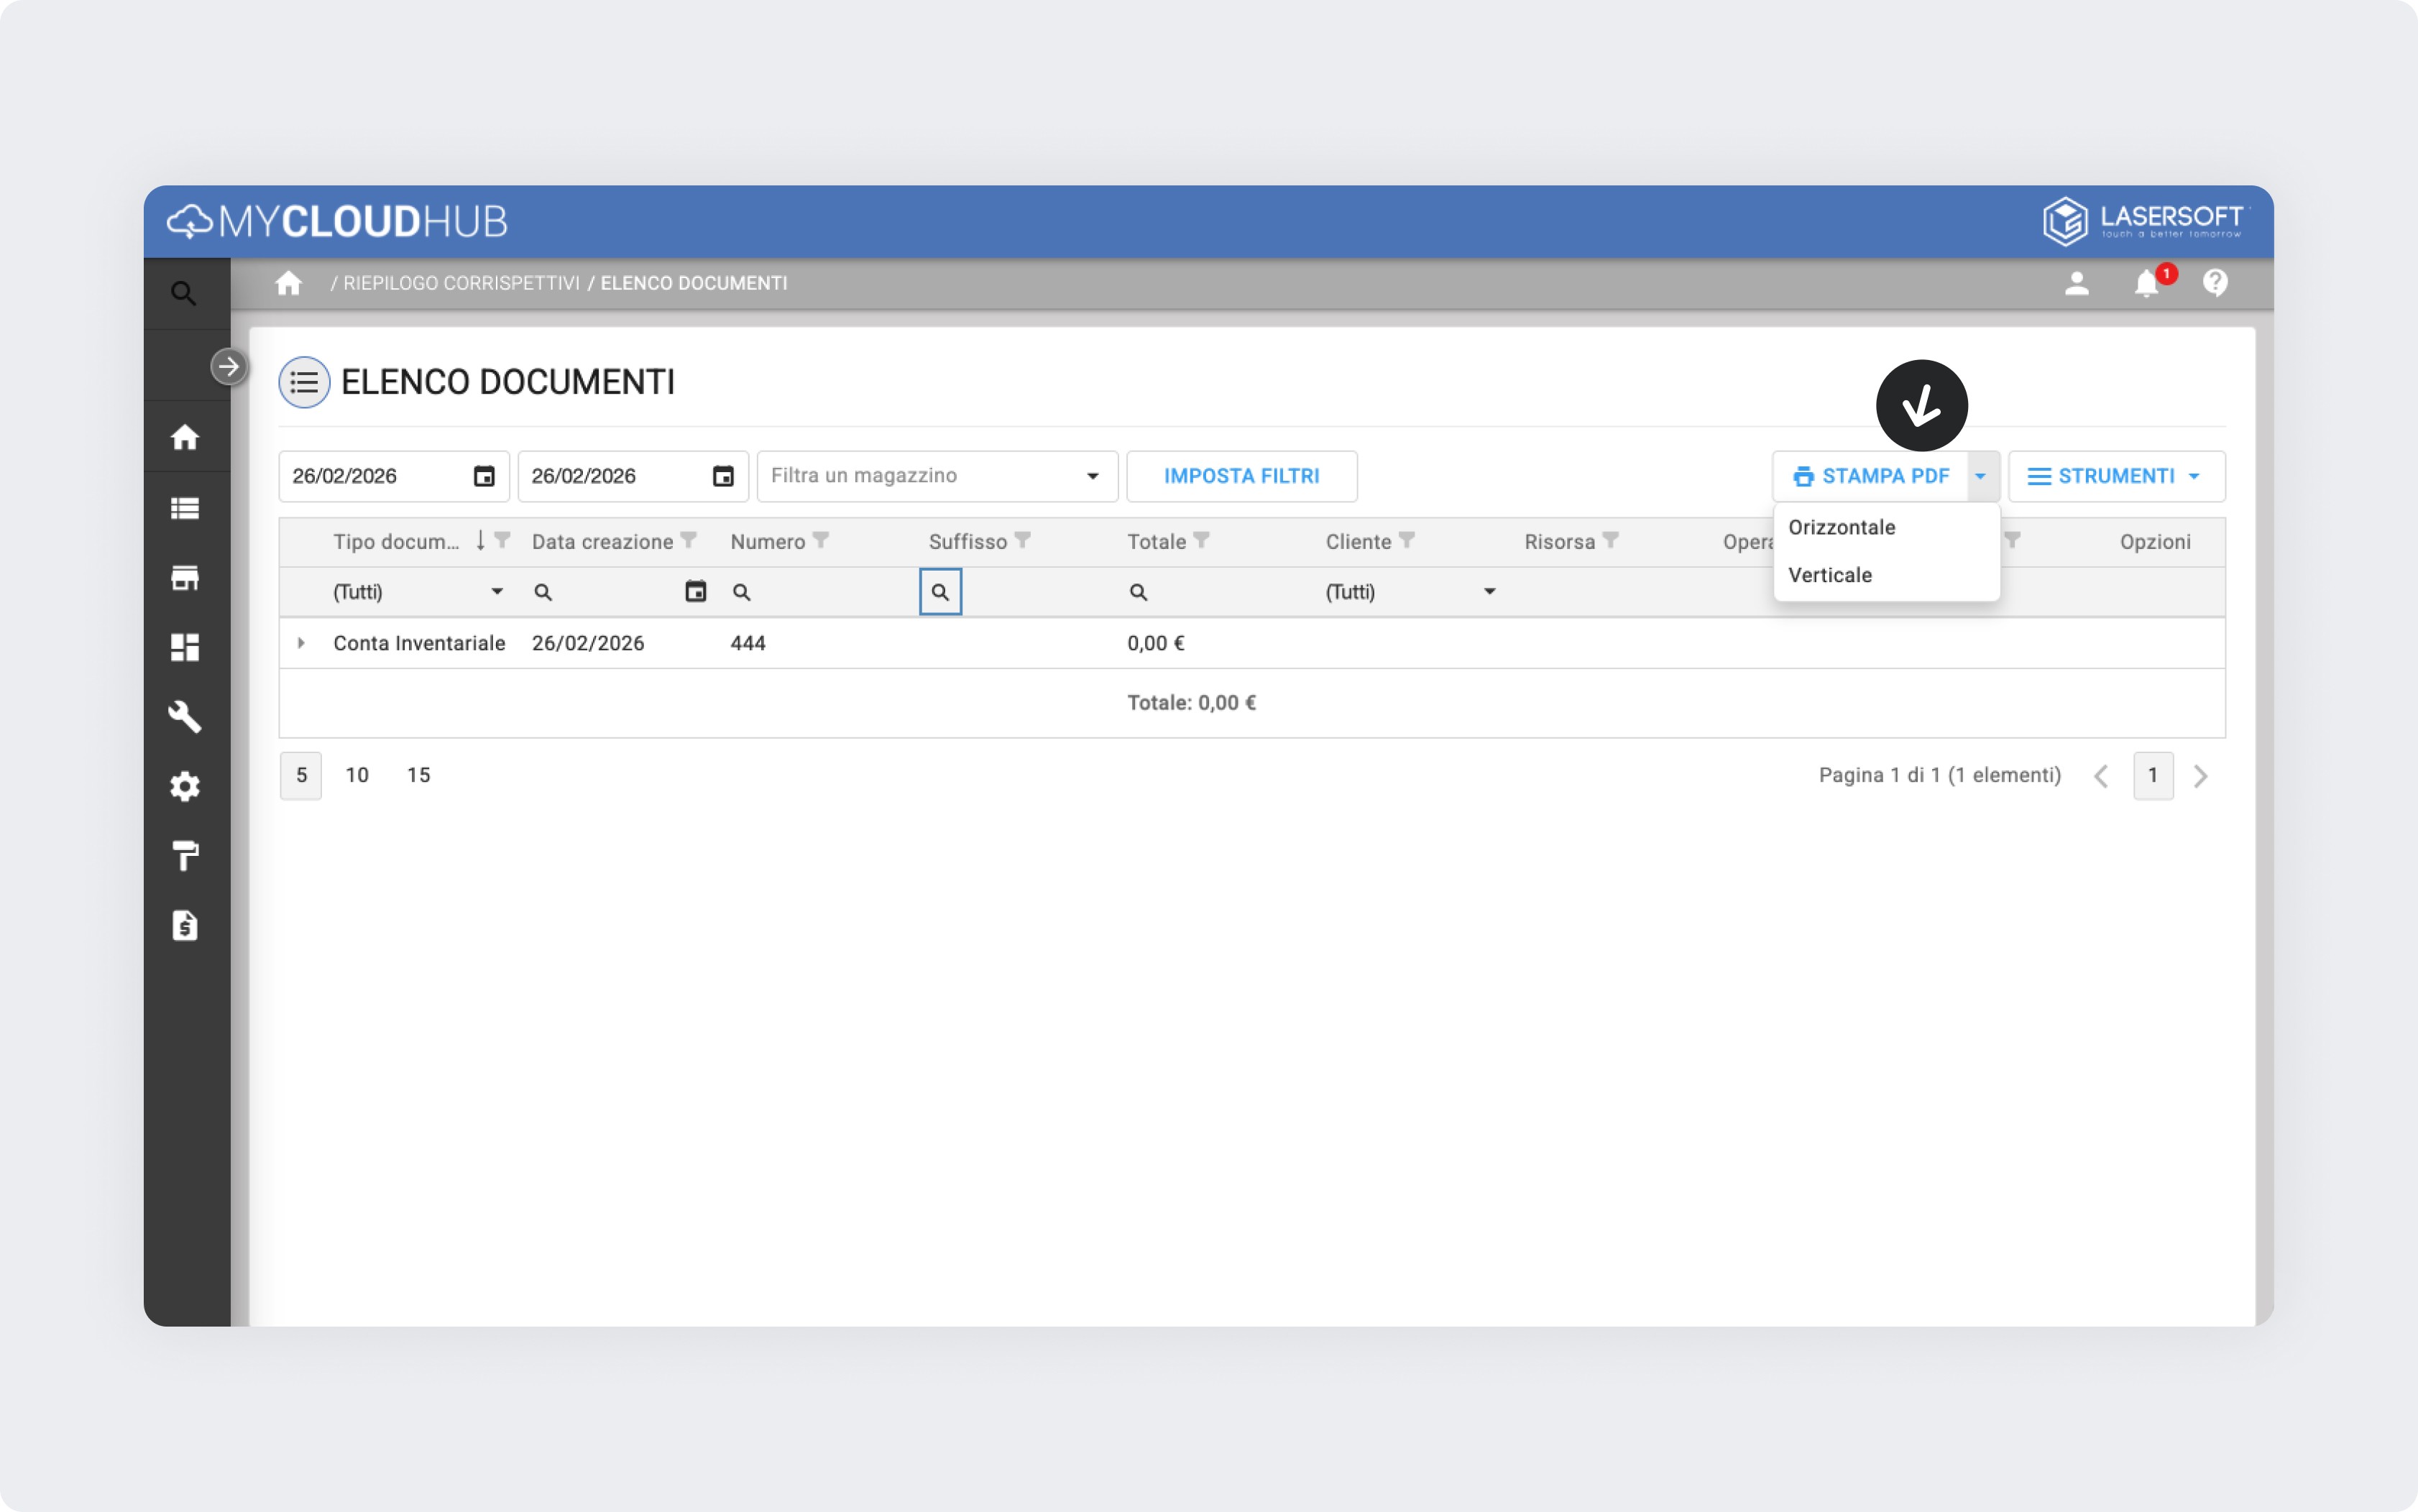Image resolution: width=2418 pixels, height=1512 pixels.
Task: Open the Filtra un magazzino dropdown
Action: pos(1092,476)
